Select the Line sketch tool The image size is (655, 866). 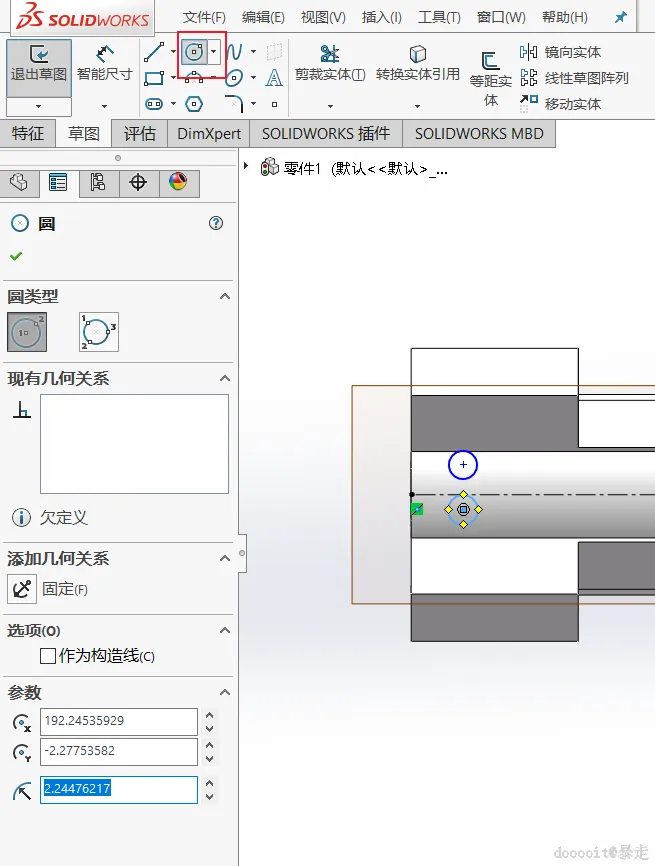tap(154, 52)
